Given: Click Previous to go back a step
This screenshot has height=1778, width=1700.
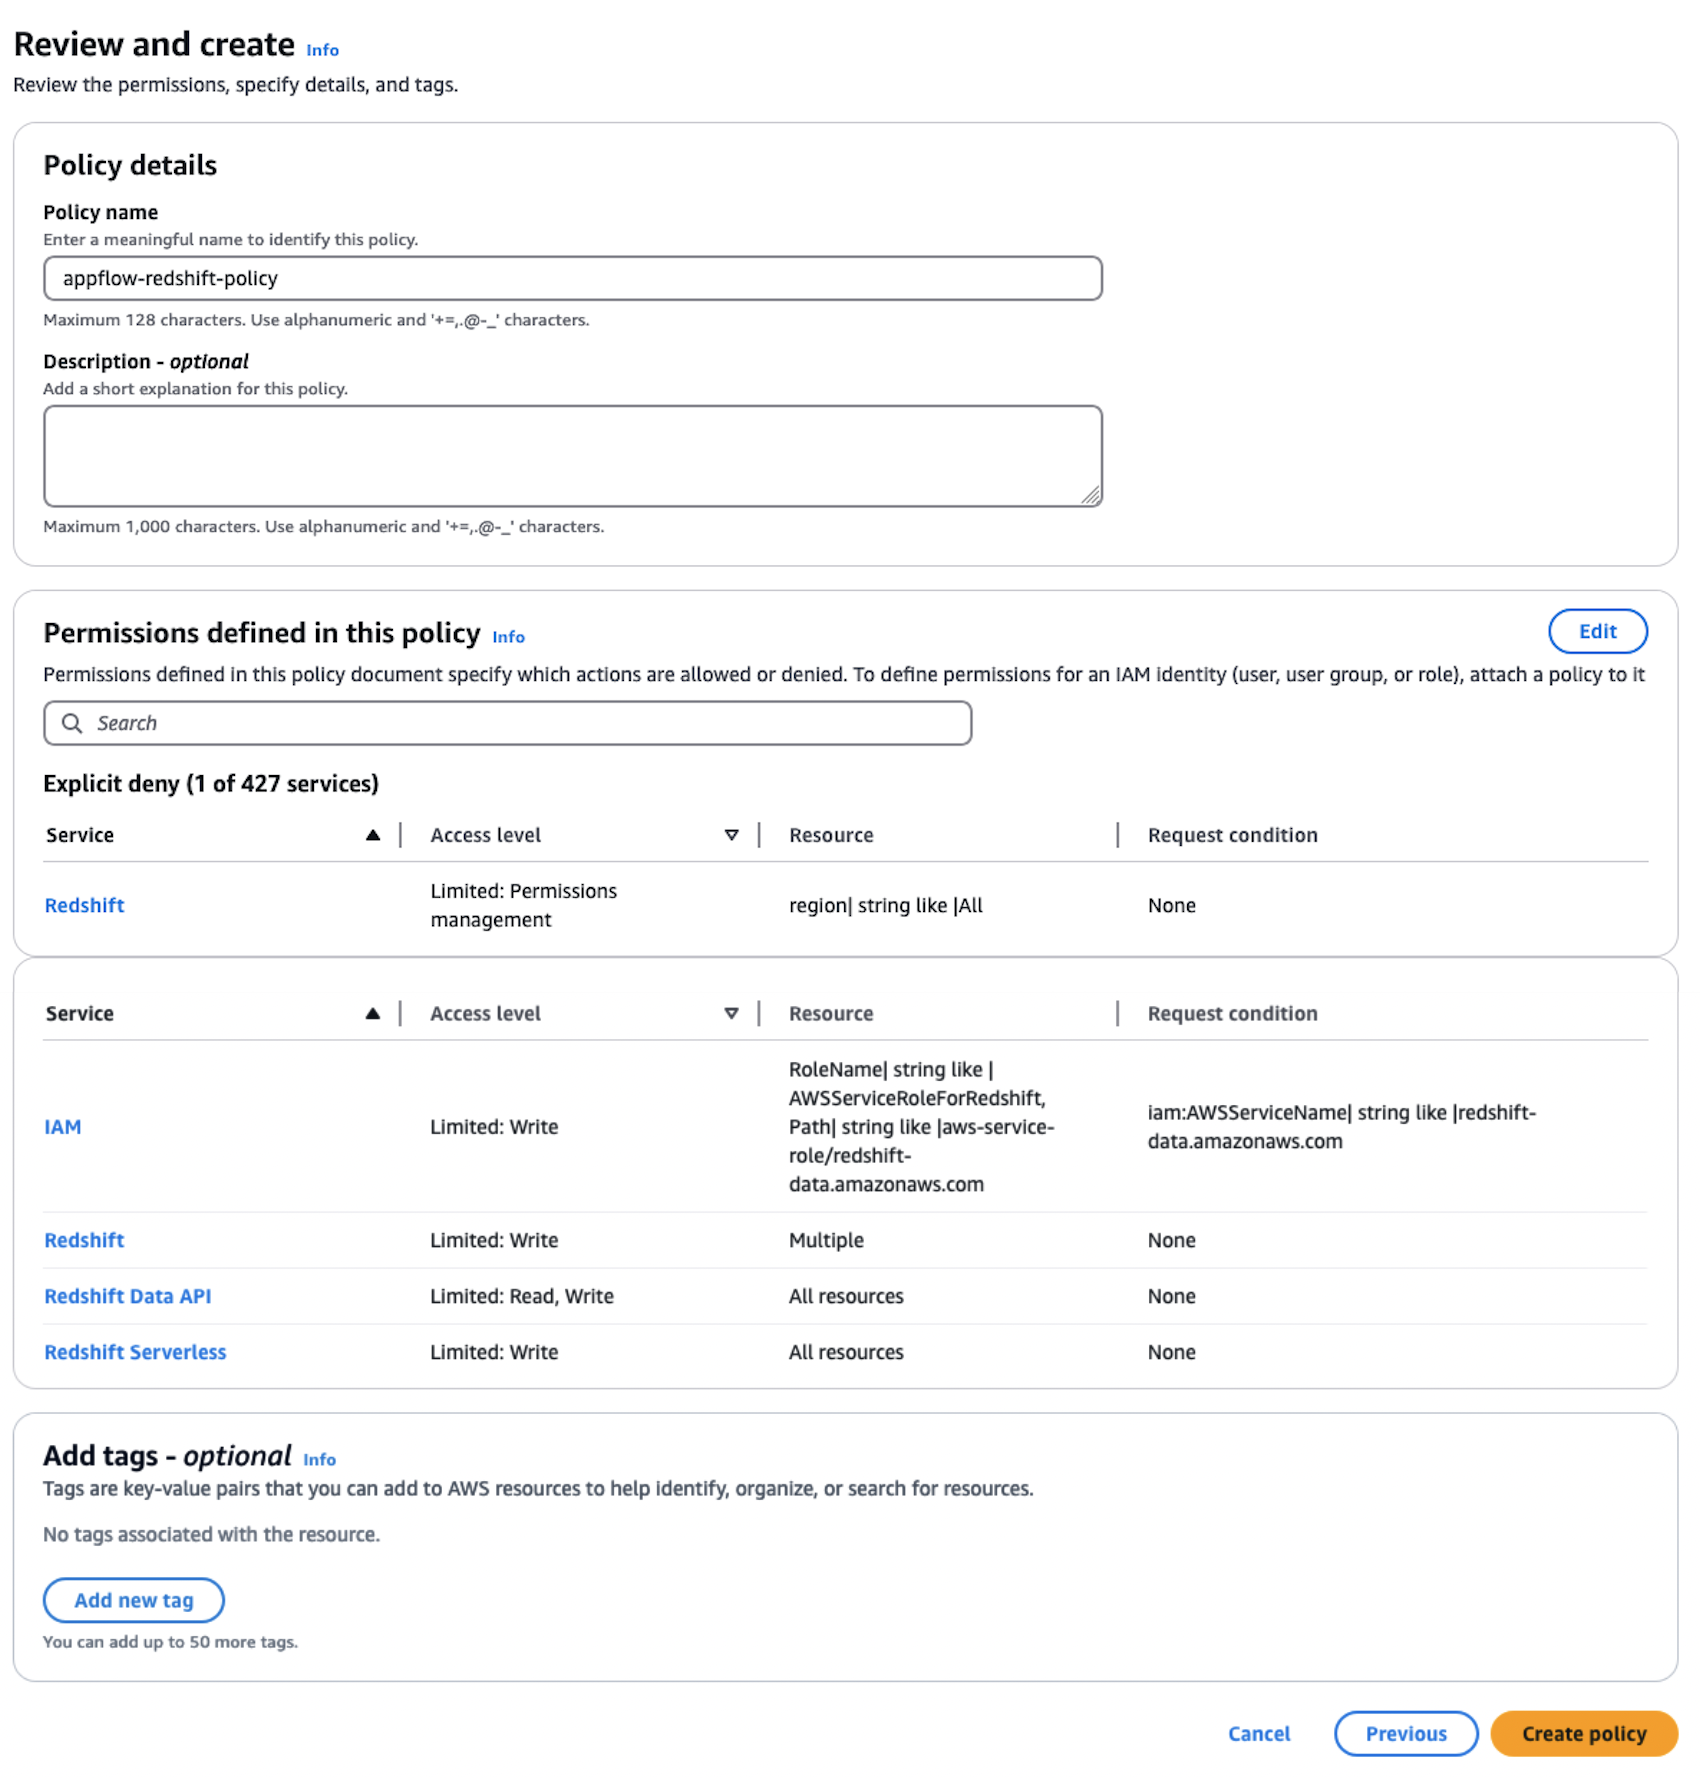Looking at the screenshot, I should tap(1405, 1733).
